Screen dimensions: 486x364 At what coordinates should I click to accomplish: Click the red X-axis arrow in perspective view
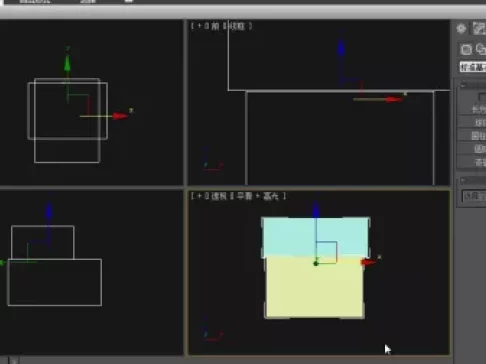click(369, 262)
